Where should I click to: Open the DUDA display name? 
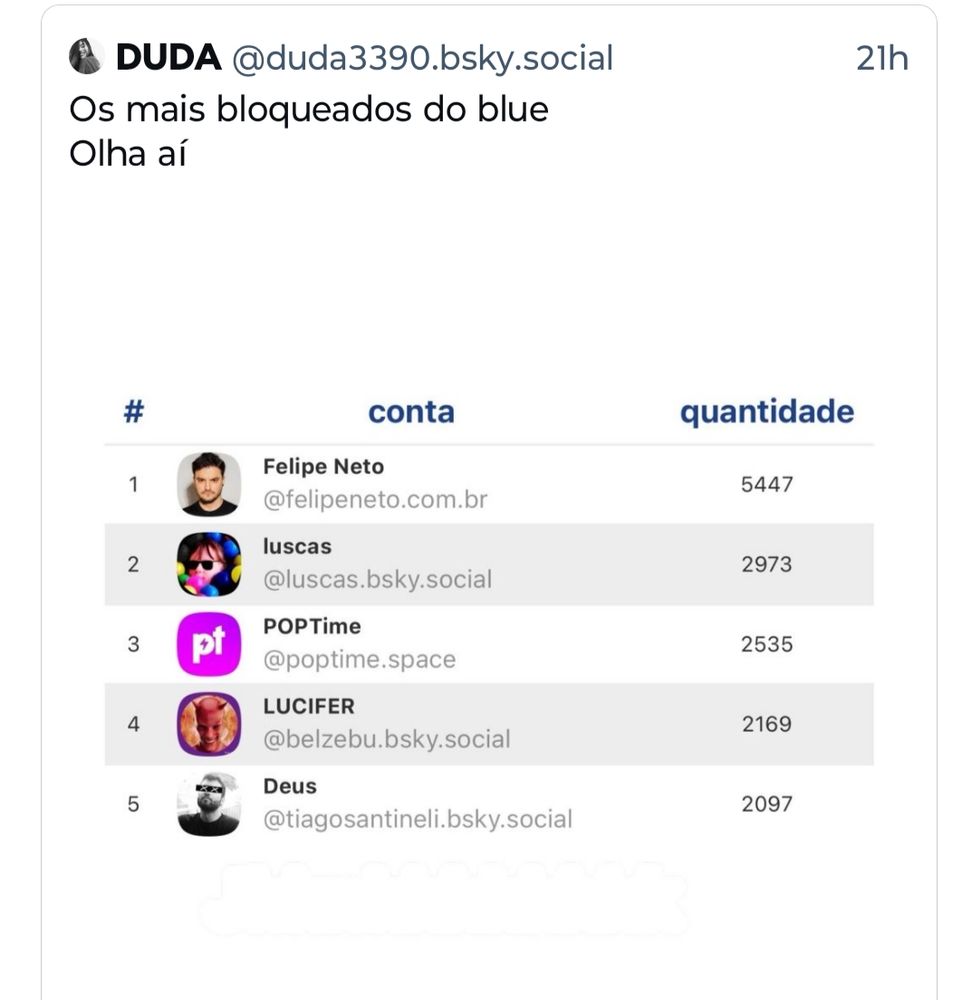click(168, 57)
